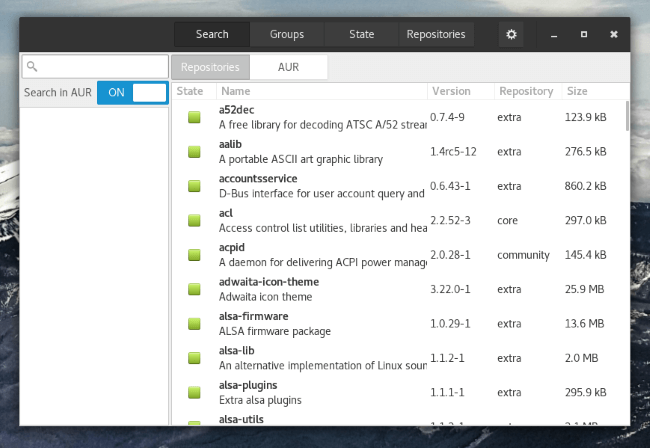Click the 123.9 kB size cell
This screenshot has height=448, width=650.
[585, 117]
